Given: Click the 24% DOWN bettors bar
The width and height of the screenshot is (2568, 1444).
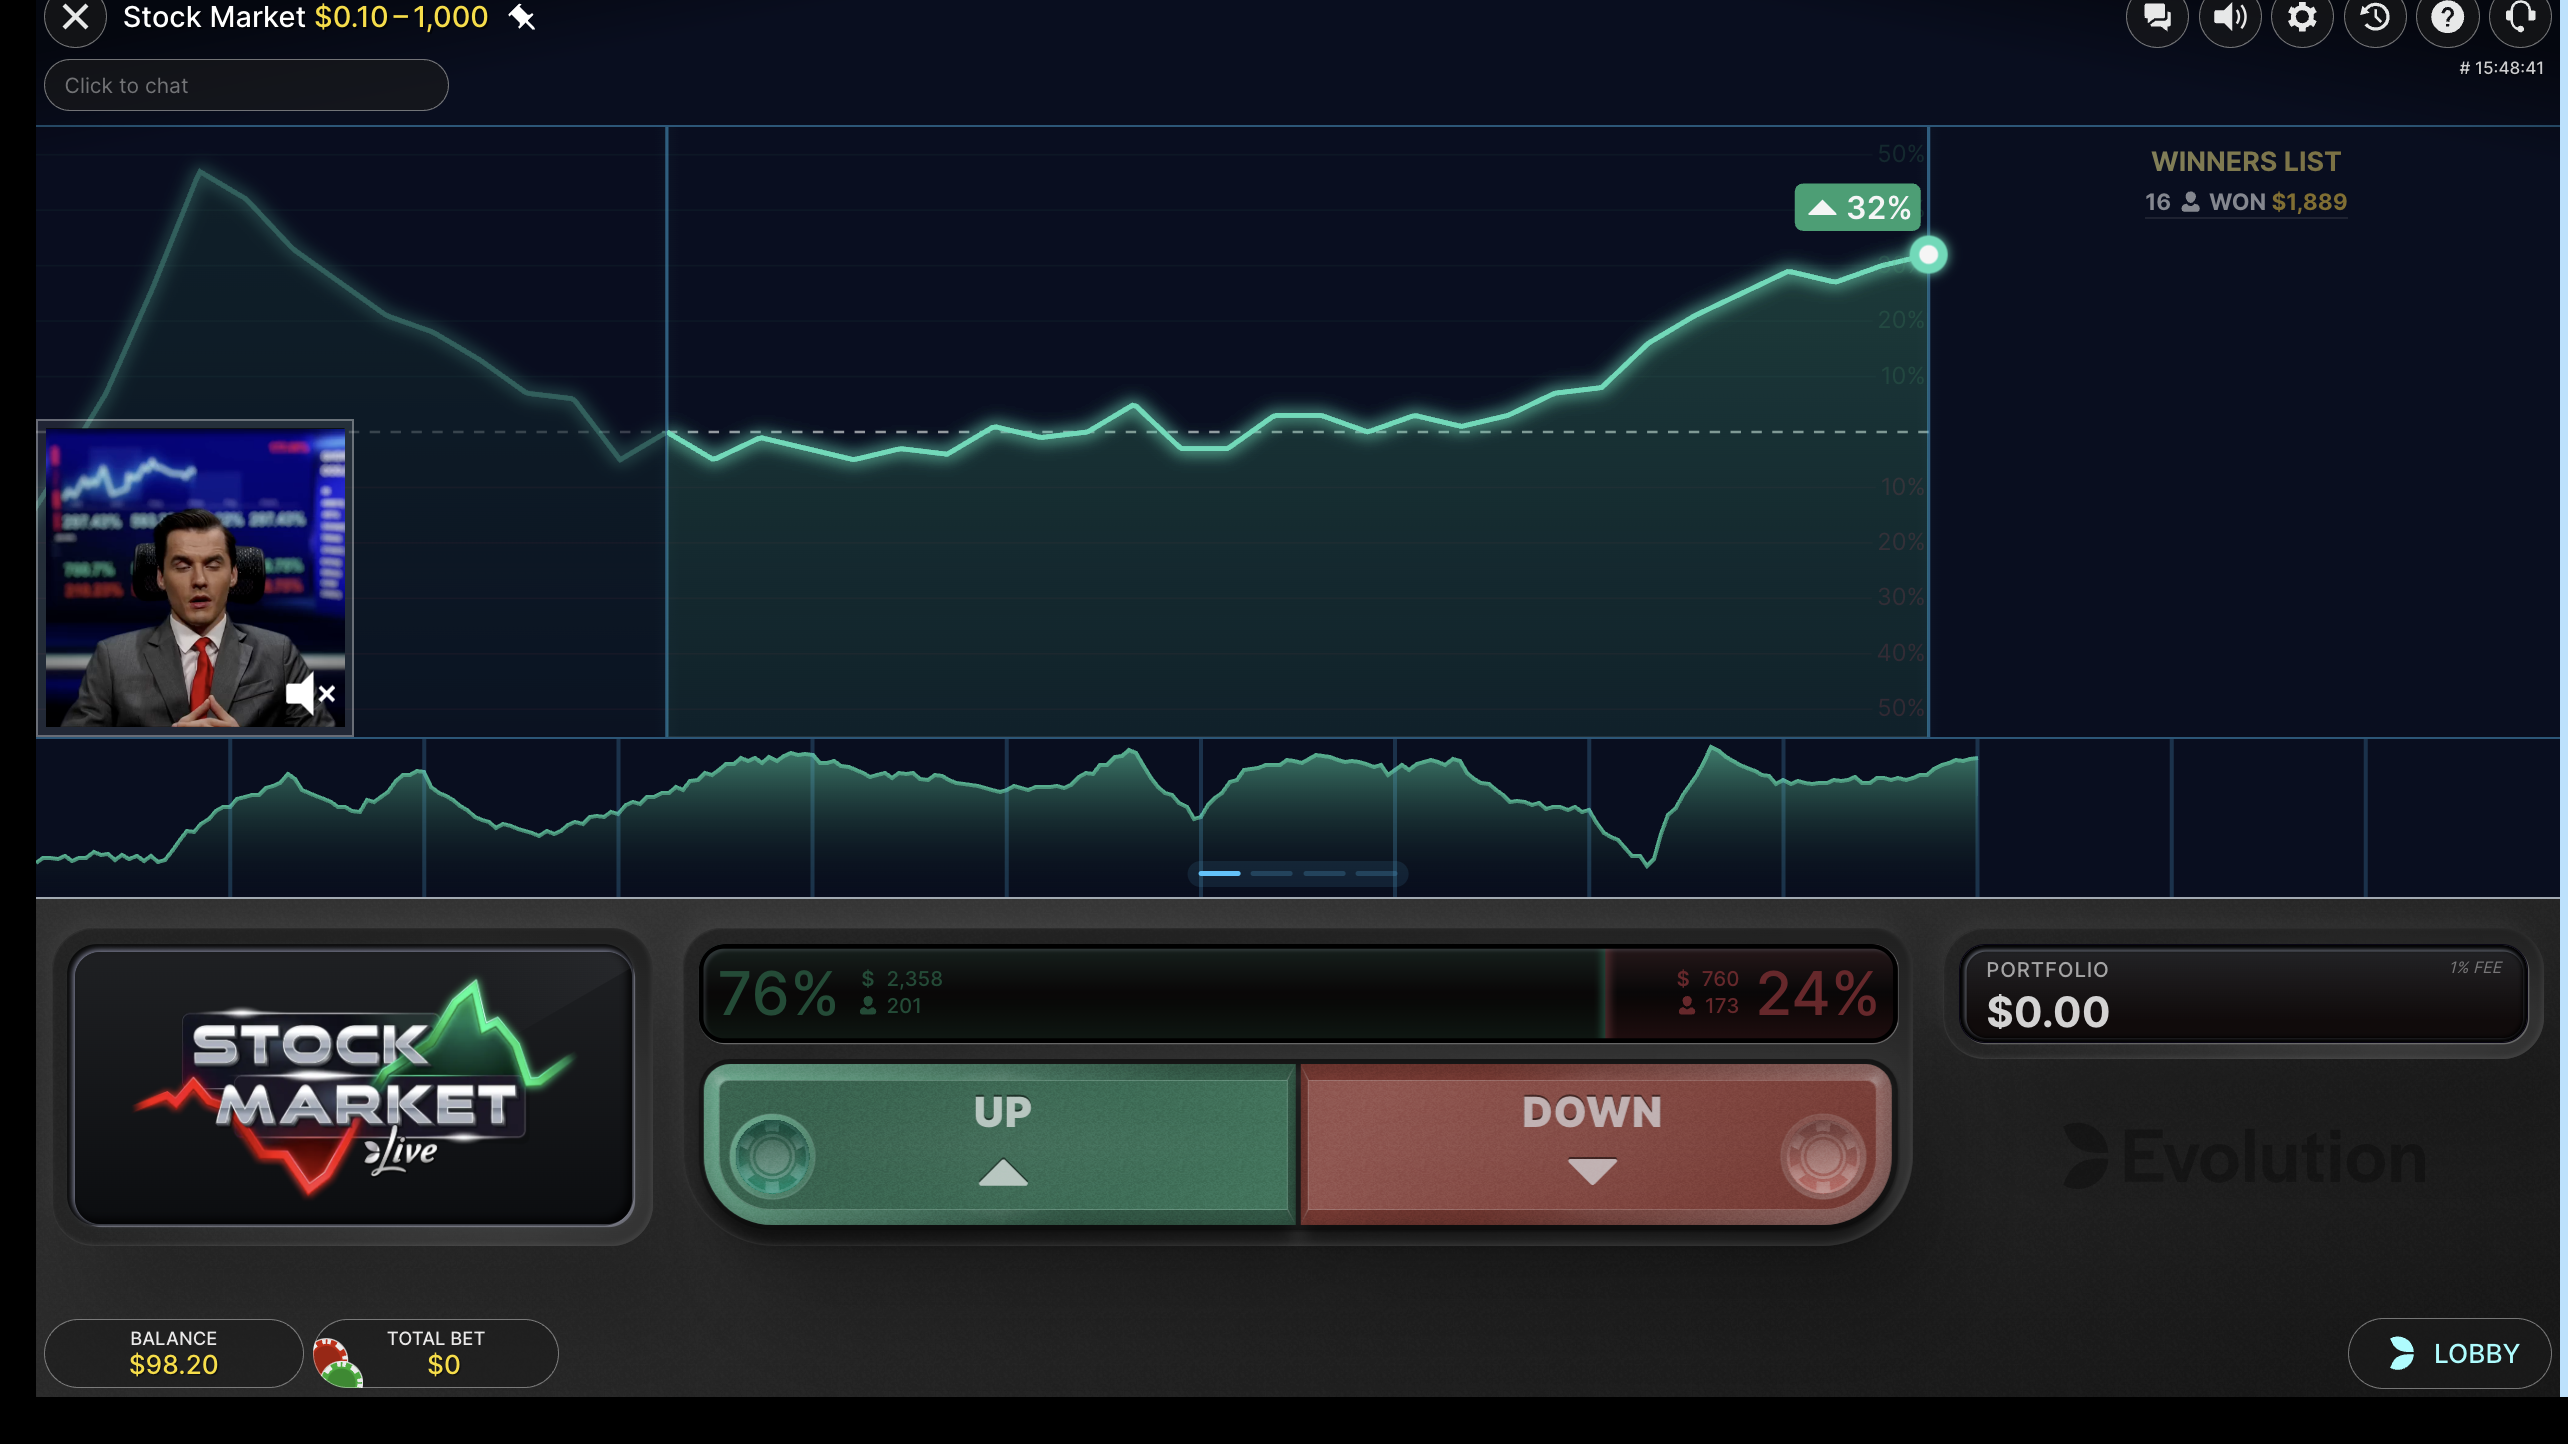Looking at the screenshot, I should (x=1750, y=993).
